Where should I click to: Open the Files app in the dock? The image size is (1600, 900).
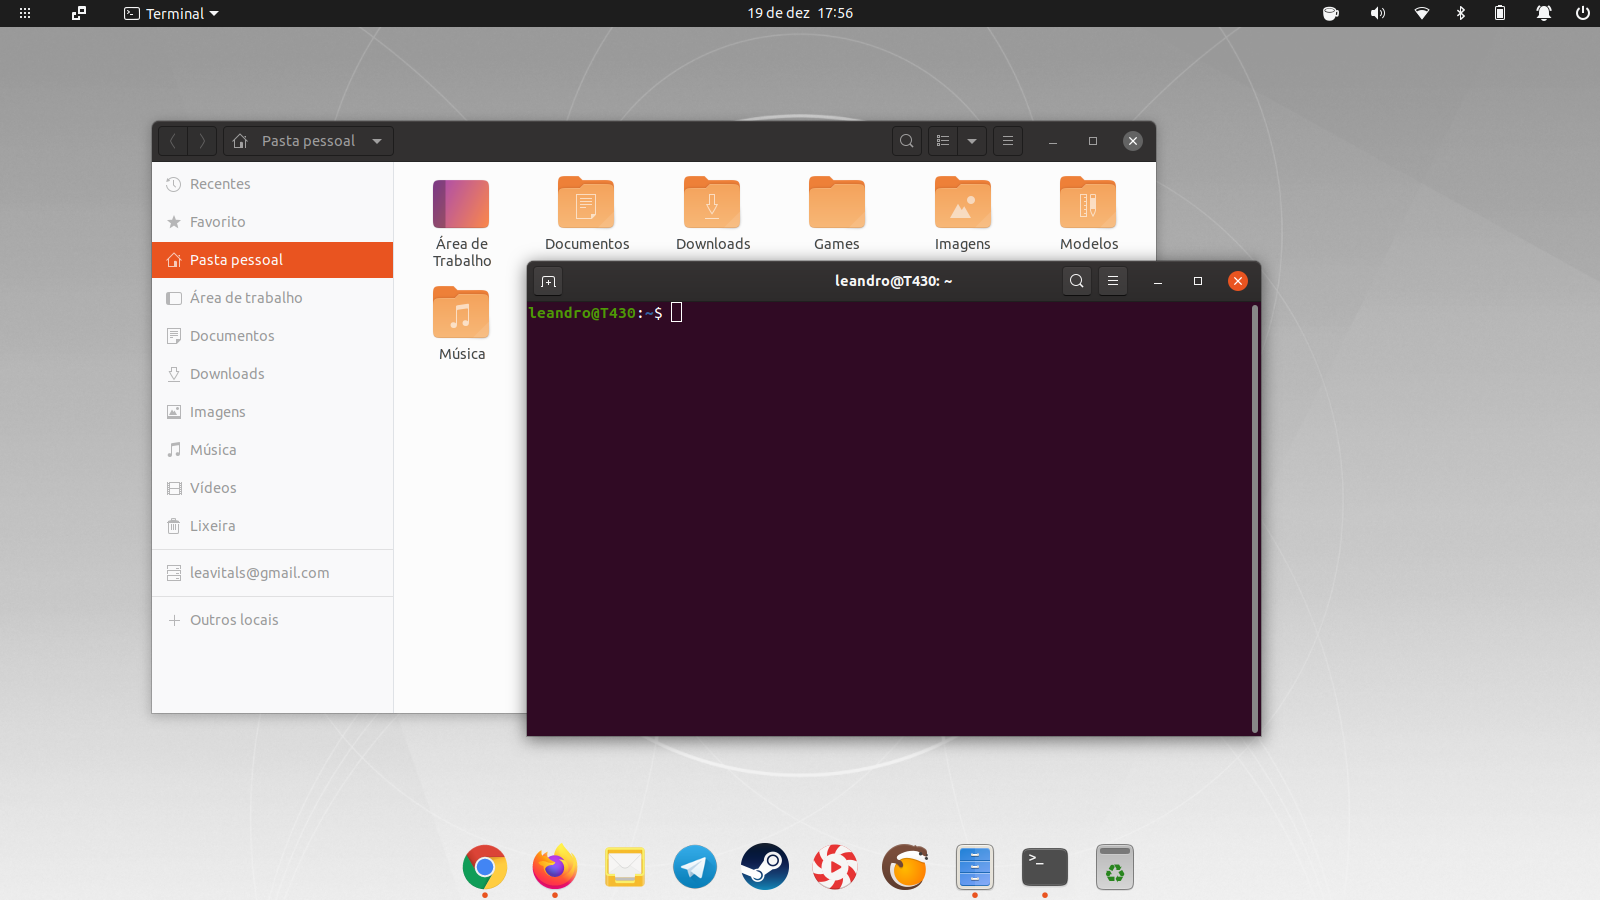pyautogui.click(x=975, y=867)
